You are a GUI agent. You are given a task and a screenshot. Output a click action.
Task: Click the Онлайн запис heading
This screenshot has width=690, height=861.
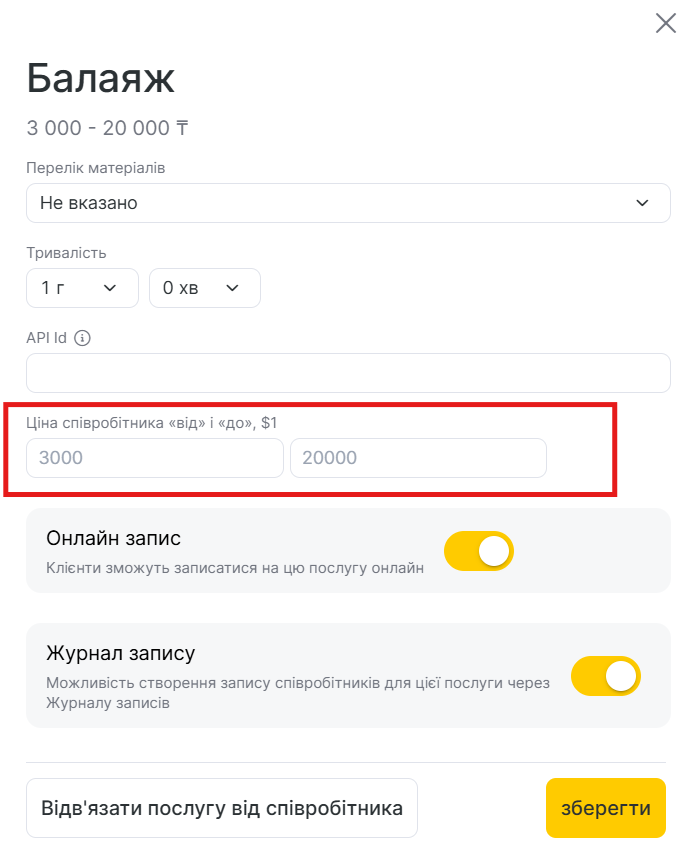click(x=113, y=538)
